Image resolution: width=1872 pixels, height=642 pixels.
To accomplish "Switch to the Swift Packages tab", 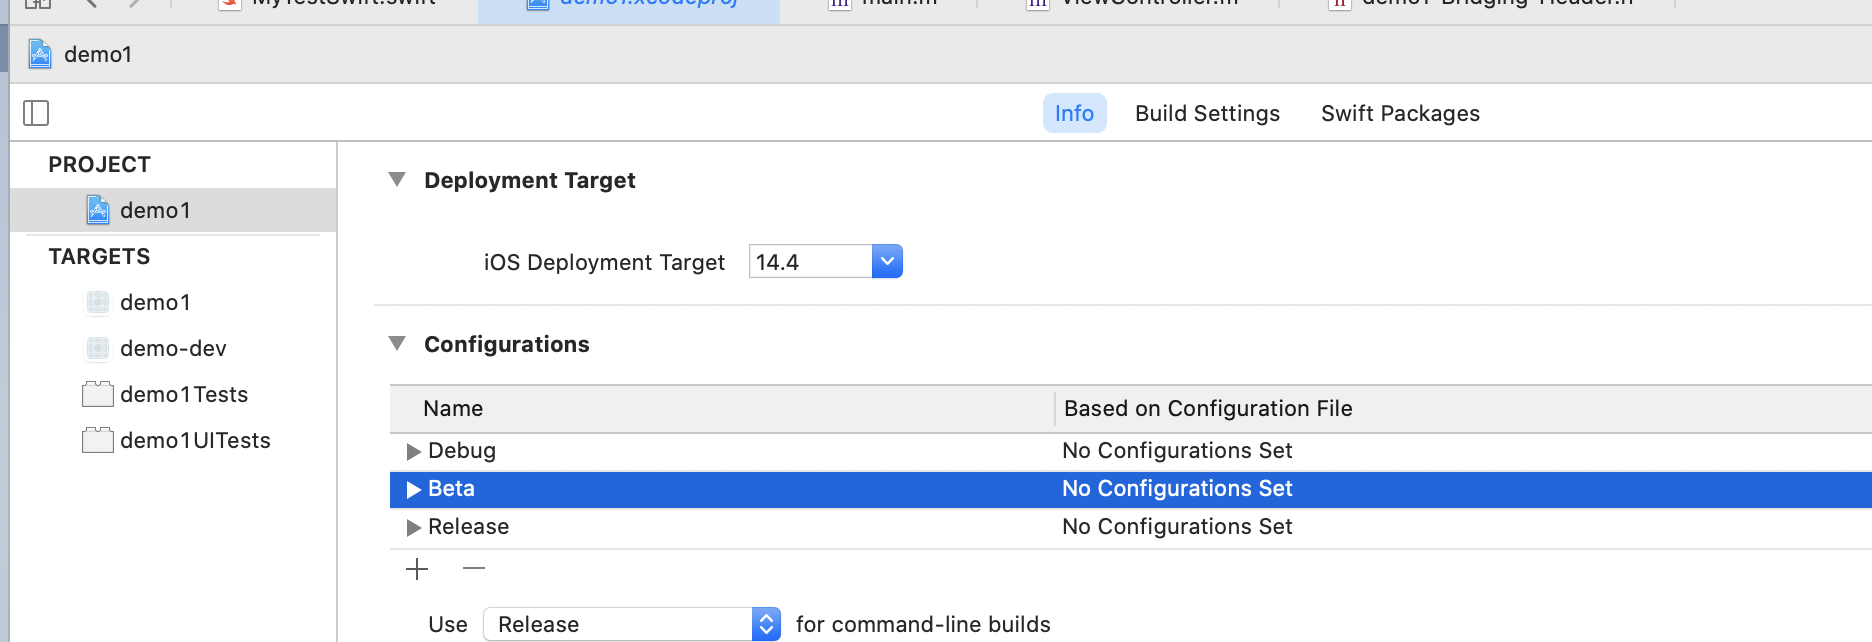I will point(1400,113).
